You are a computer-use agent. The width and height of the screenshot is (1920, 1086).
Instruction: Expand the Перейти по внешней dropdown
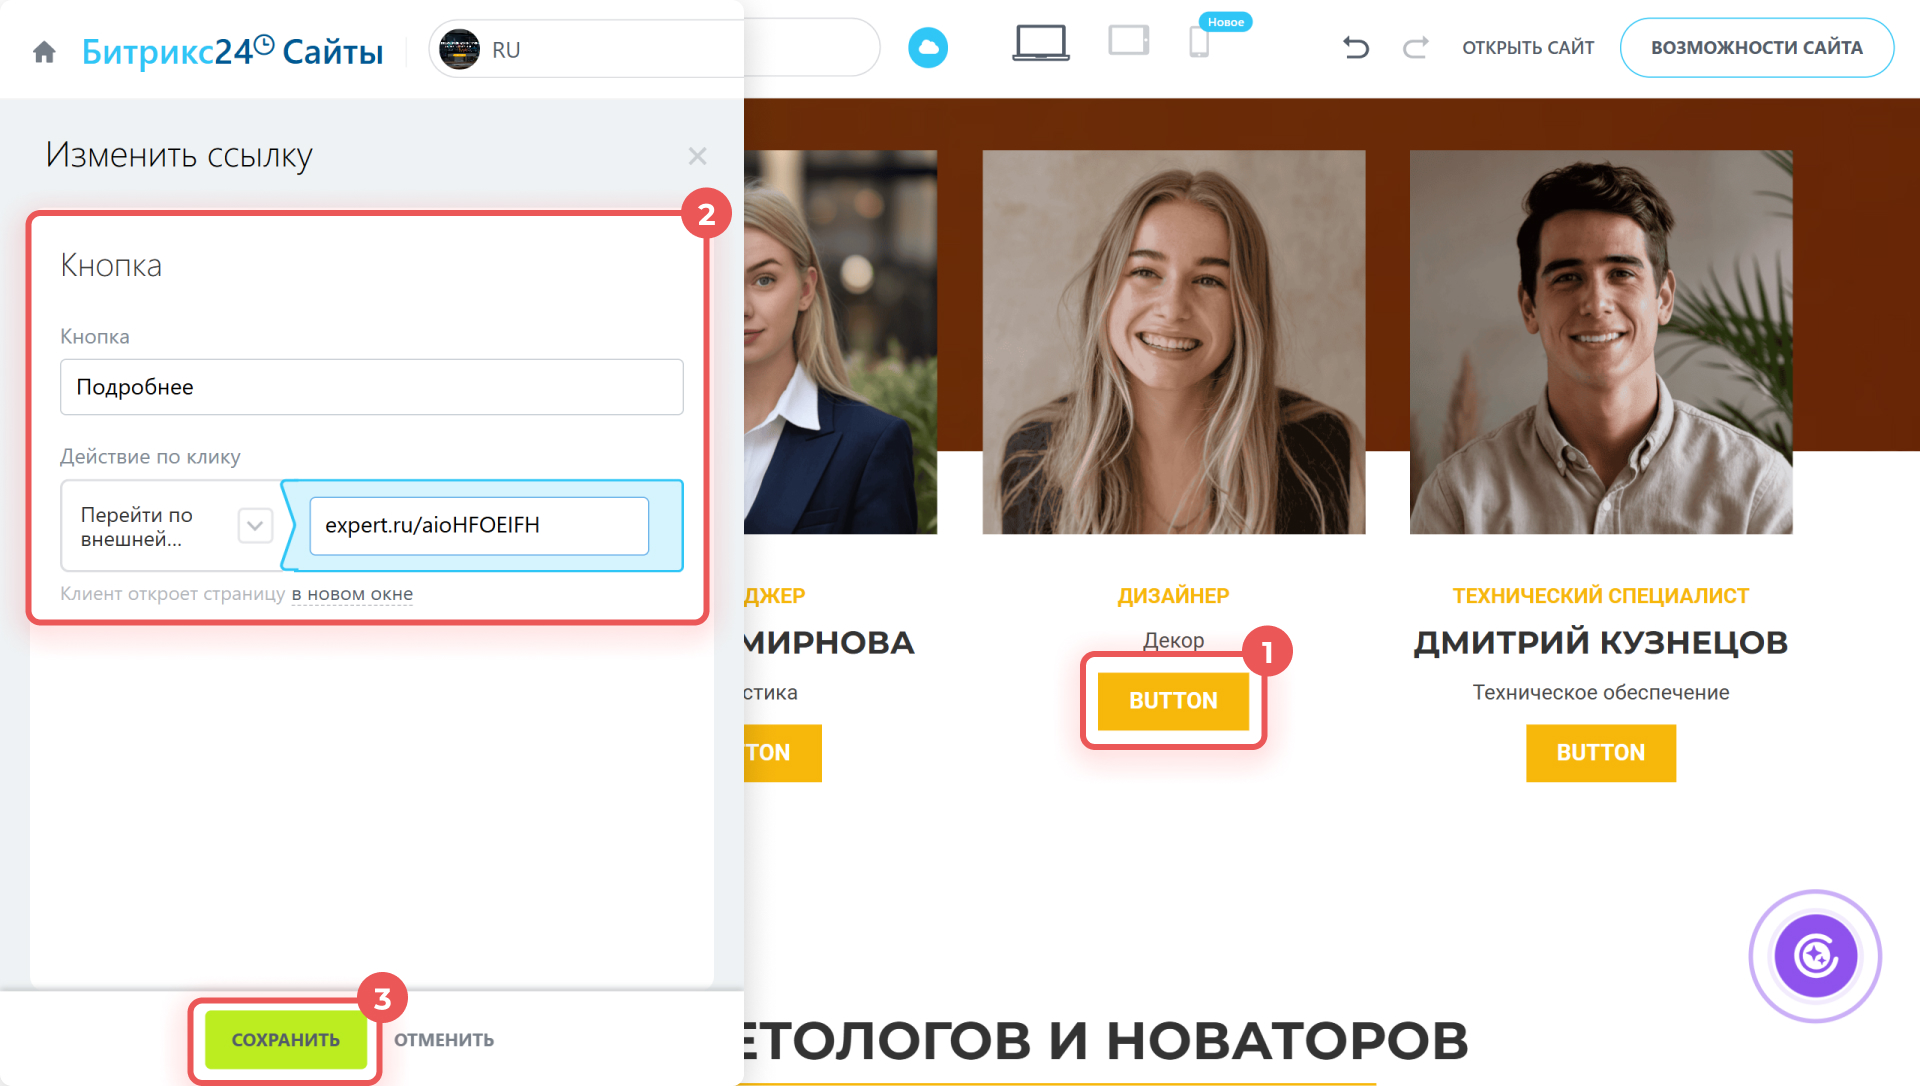click(255, 525)
